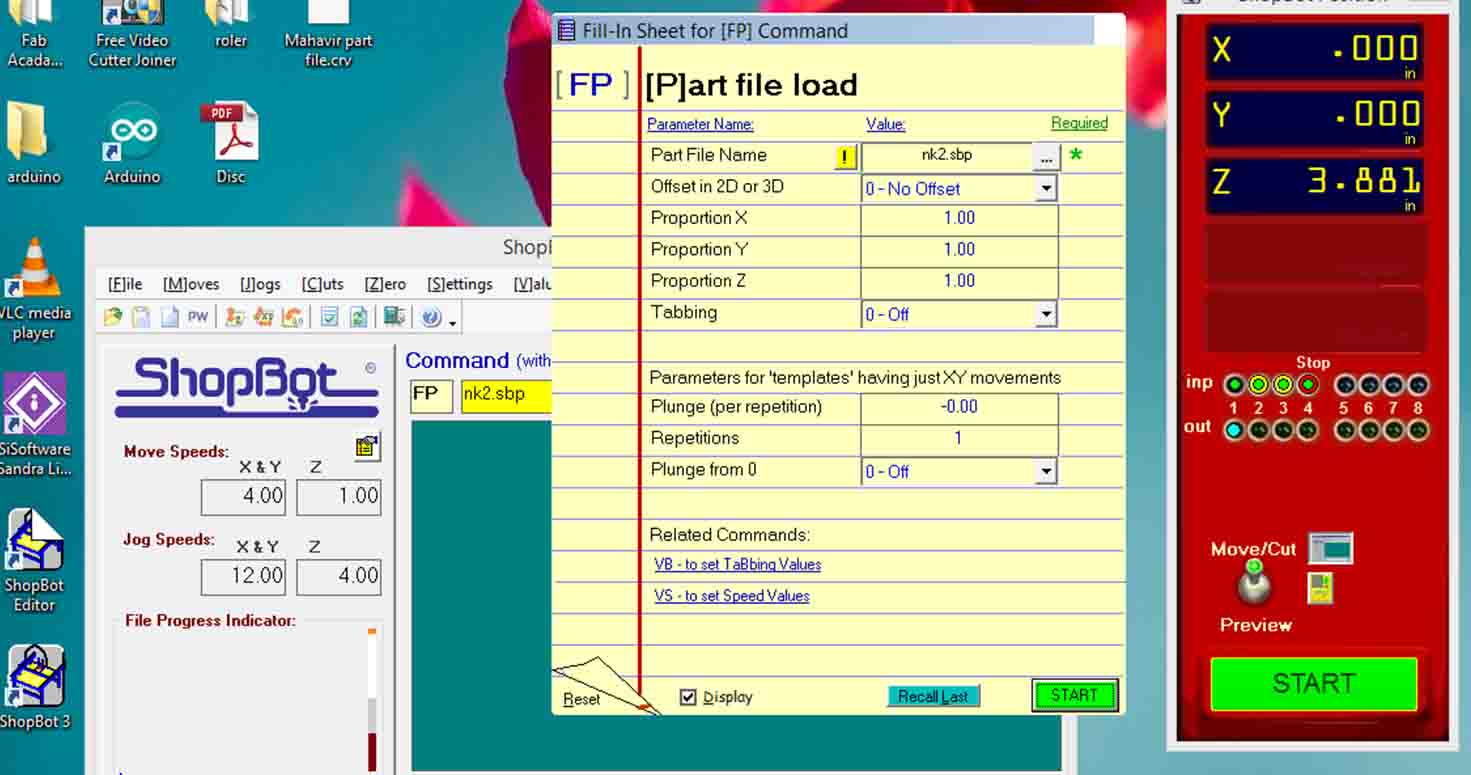Open the [Z]ero menu
Screen dimensions: 1471x775
[385, 284]
